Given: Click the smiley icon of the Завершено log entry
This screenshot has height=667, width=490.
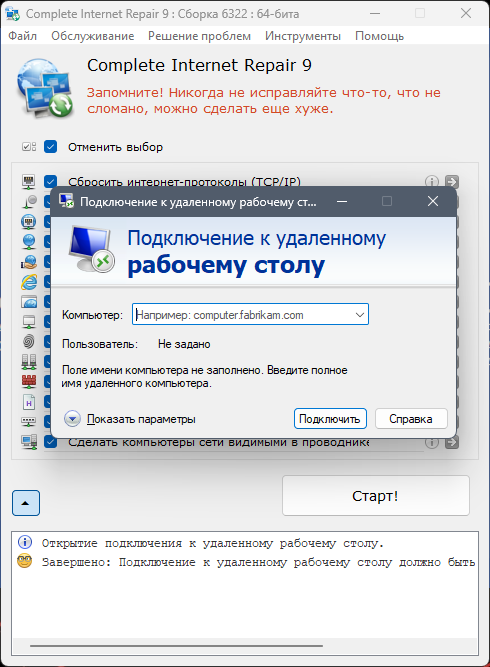Looking at the screenshot, I should click(x=25, y=562).
